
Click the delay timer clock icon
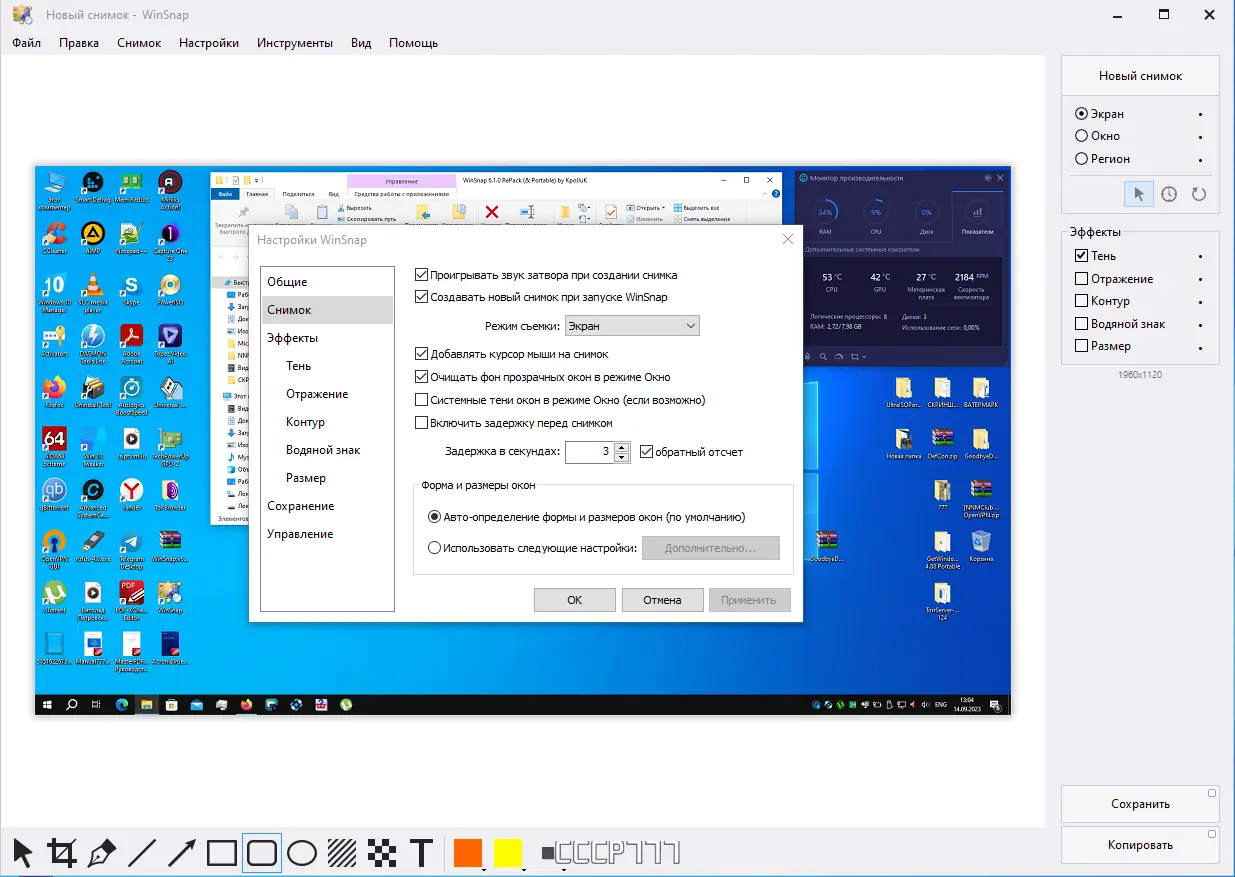[1169, 194]
